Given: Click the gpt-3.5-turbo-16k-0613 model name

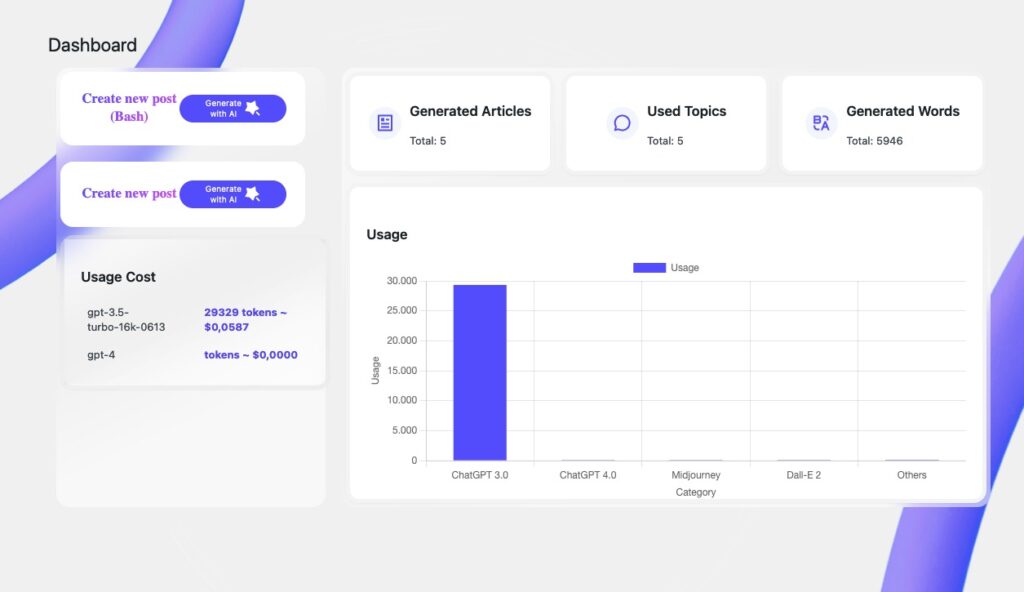Looking at the screenshot, I should tap(126, 320).
